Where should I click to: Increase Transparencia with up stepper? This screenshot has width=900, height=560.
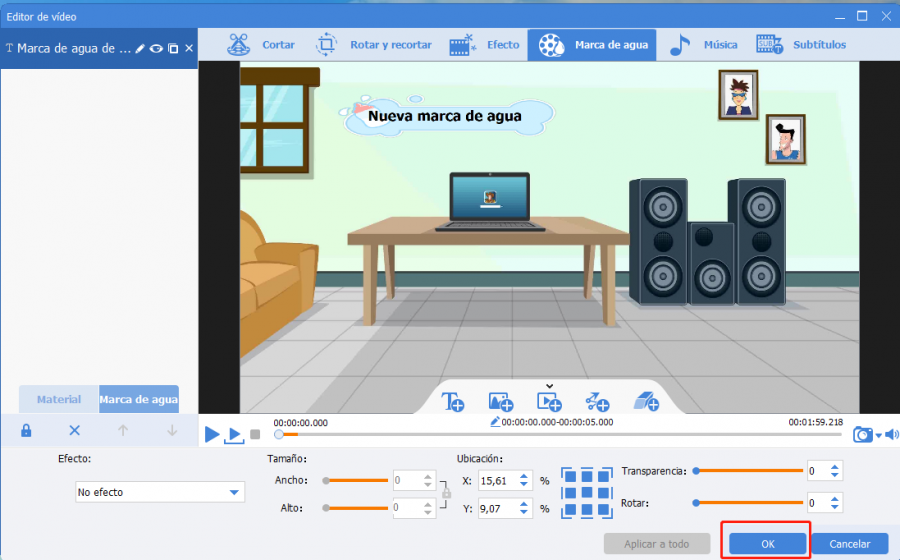(x=835, y=467)
